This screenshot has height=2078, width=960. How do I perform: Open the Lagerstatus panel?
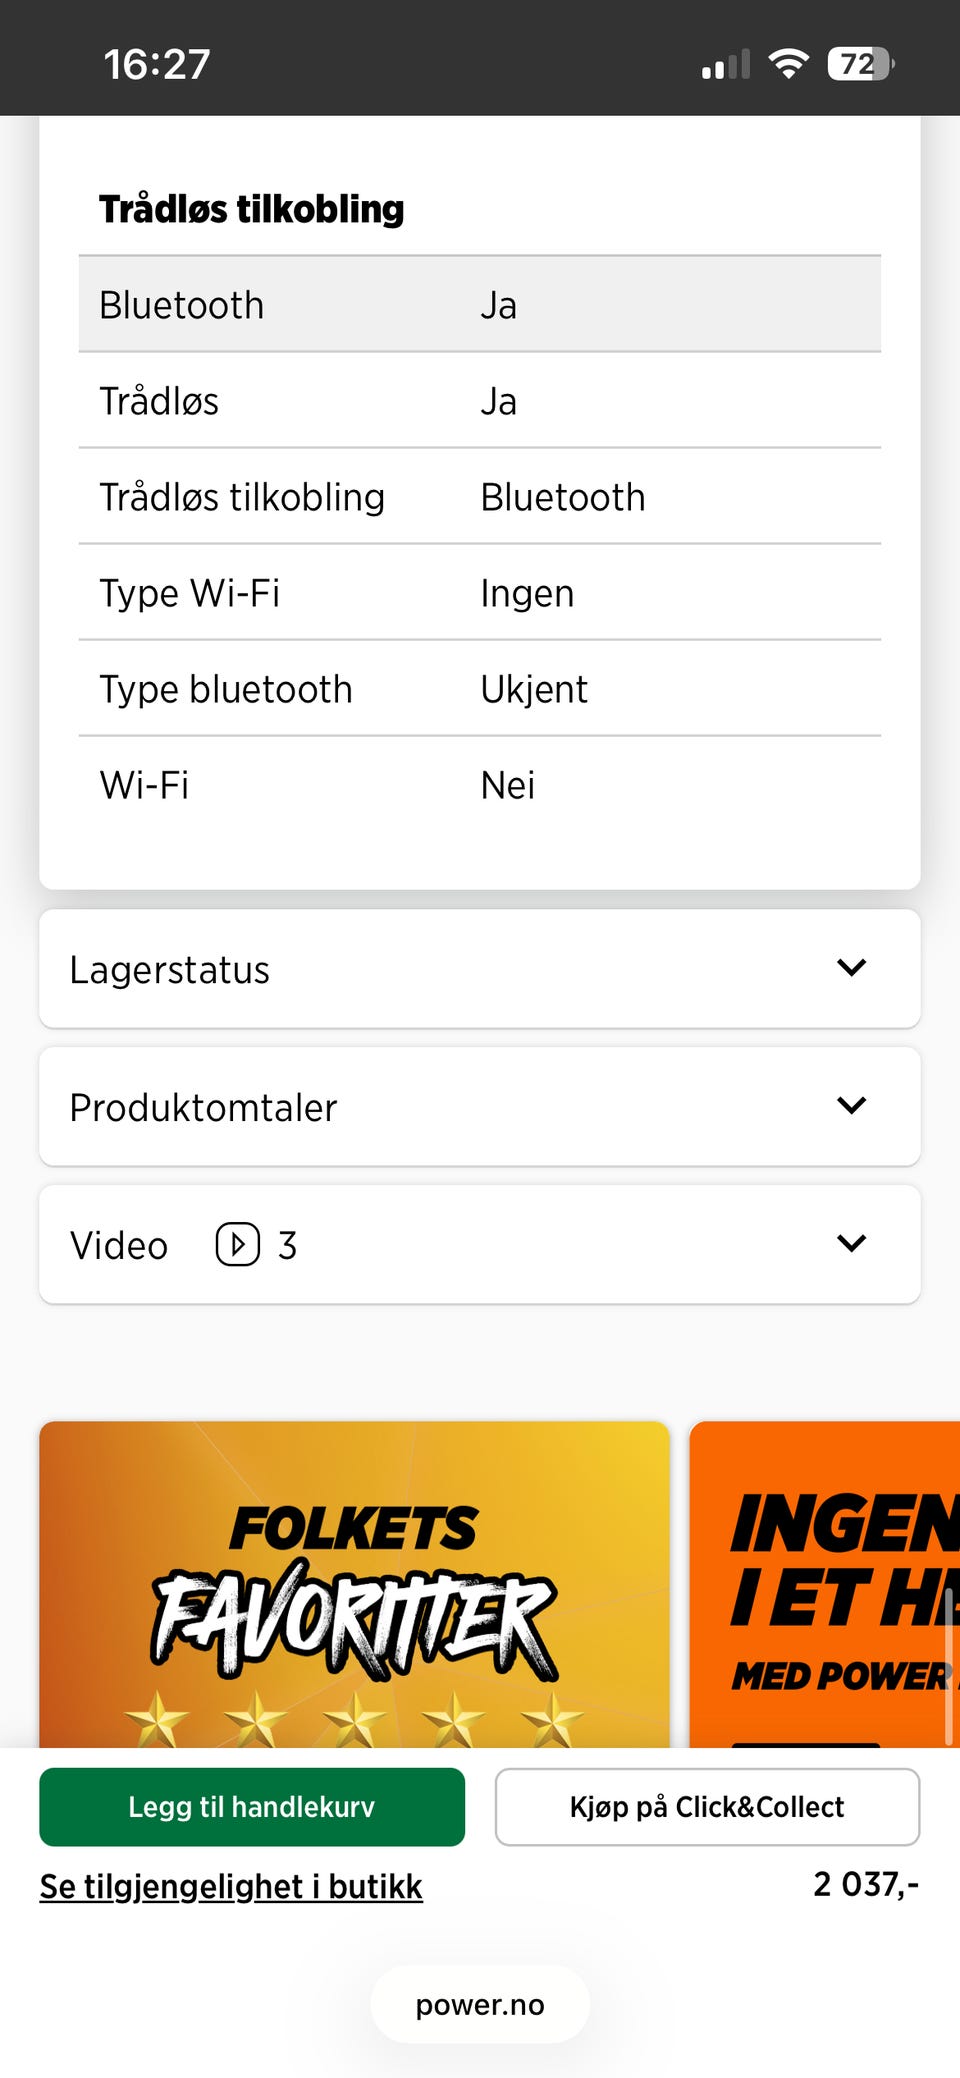point(400,969)
